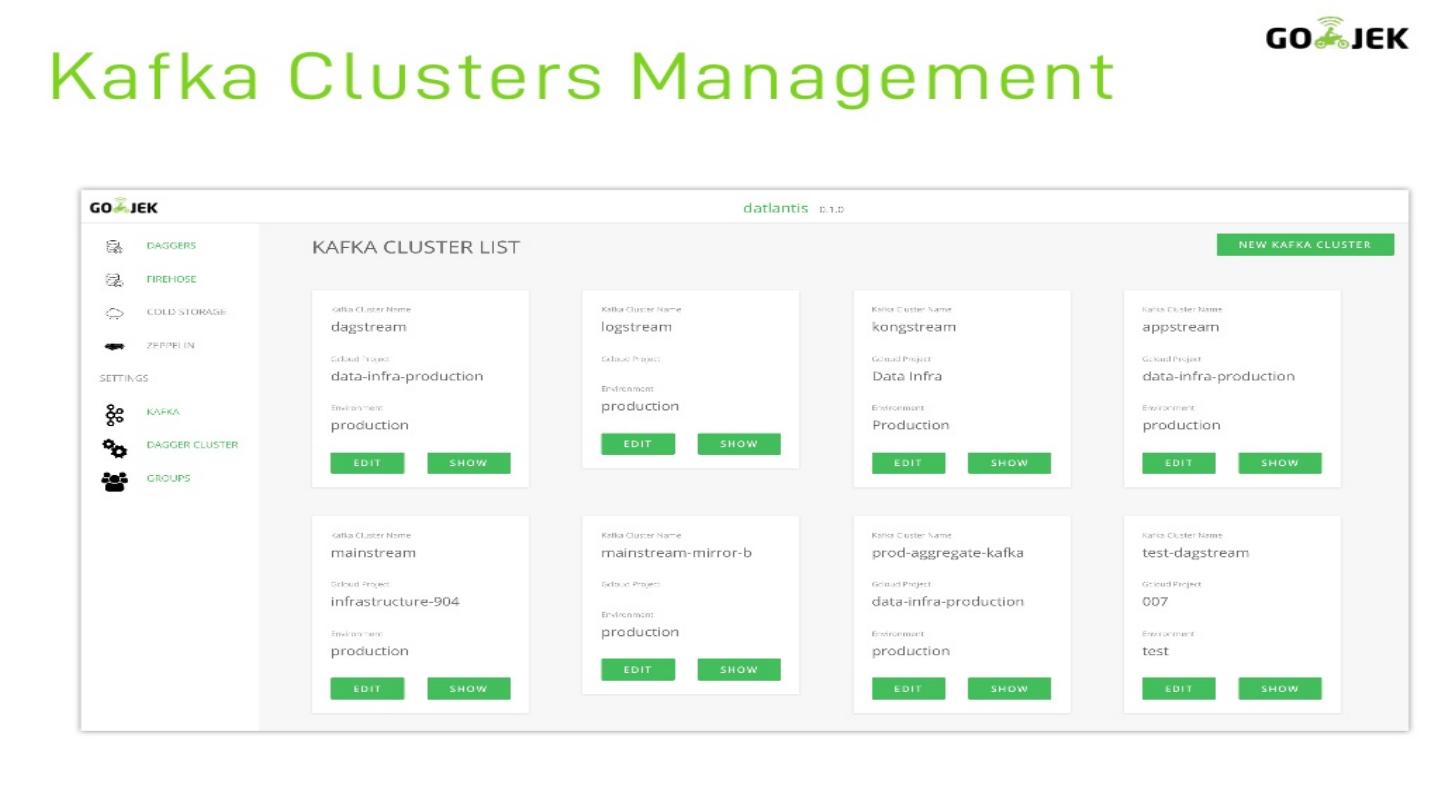Show the appstream cluster
This screenshot has height=810, width=1440.
click(1280, 463)
